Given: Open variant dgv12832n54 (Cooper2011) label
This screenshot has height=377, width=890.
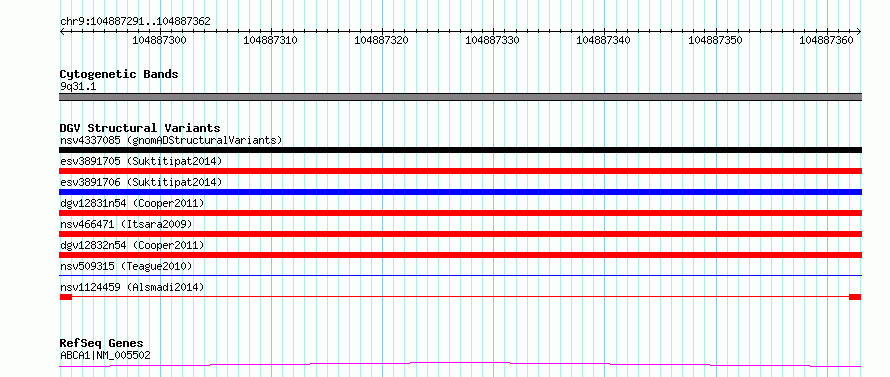Looking at the screenshot, I should (132, 245).
